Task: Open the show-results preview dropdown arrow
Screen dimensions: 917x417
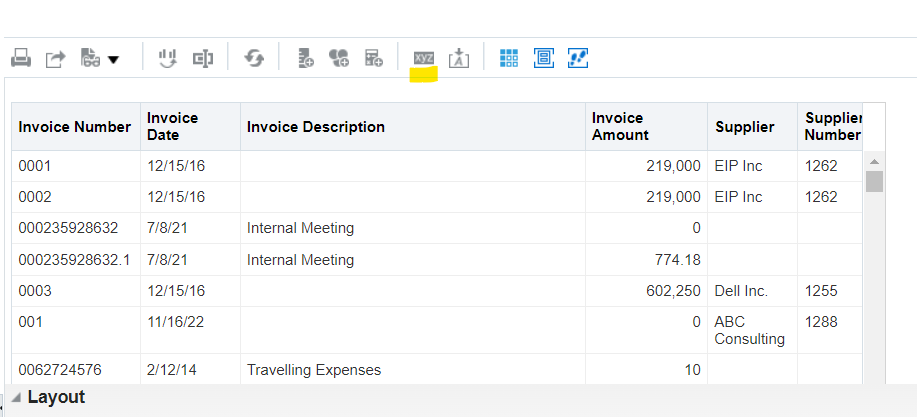Action: (x=113, y=59)
